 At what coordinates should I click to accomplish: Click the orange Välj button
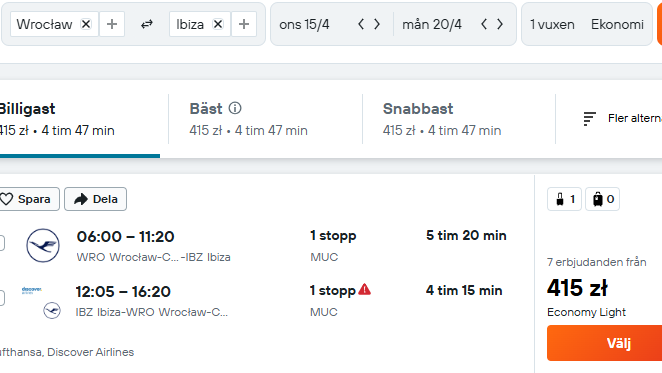coord(605,343)
